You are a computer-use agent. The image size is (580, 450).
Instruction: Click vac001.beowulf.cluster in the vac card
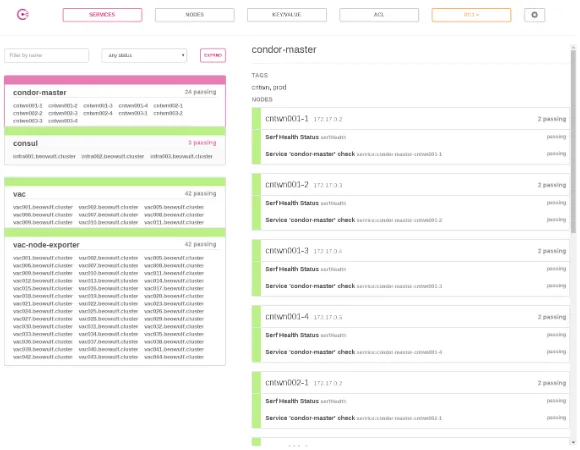click(x=43, y=207)
